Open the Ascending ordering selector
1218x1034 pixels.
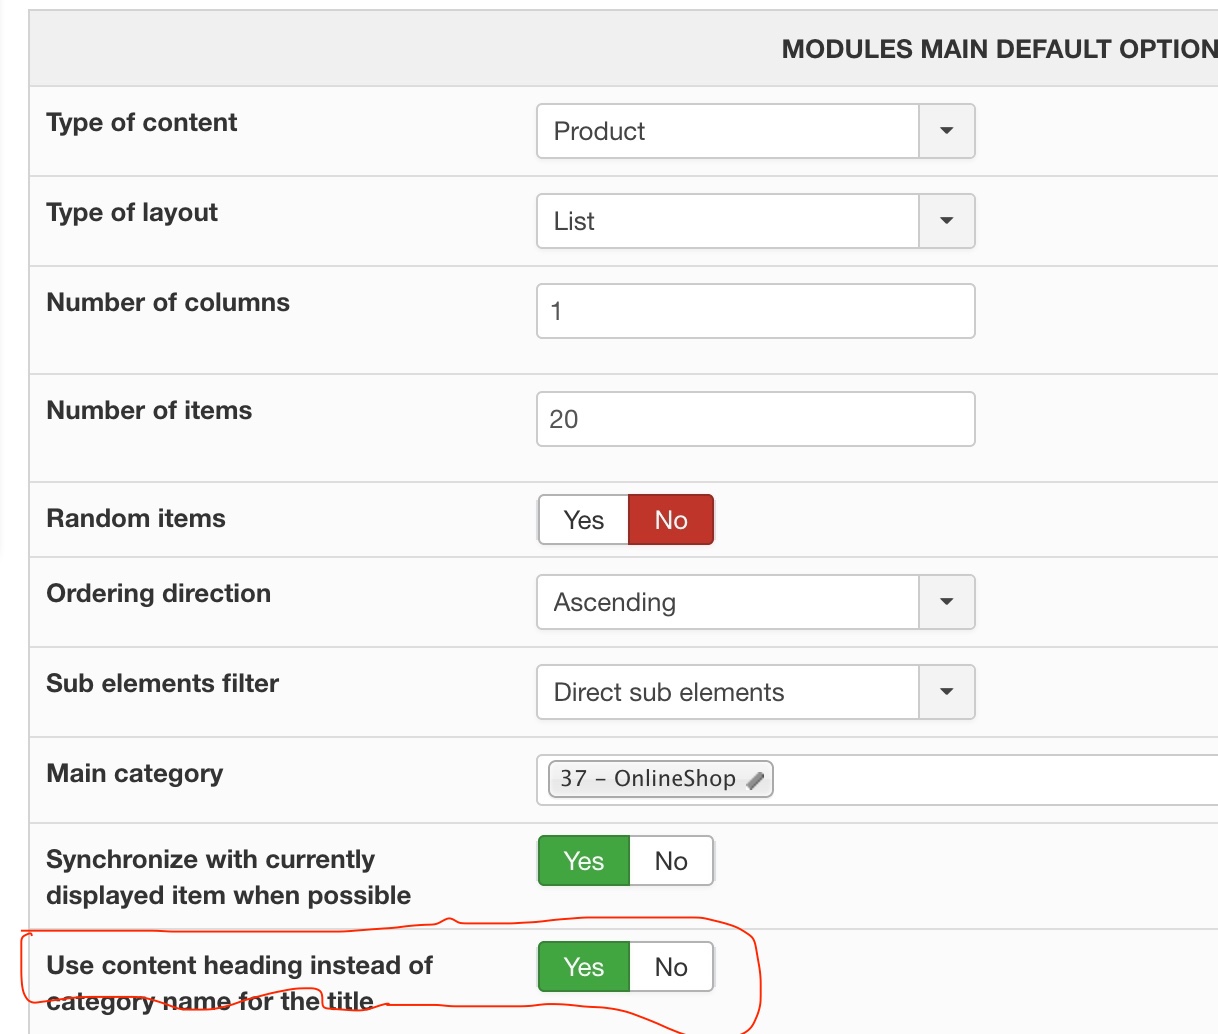pyautogui.click(x=727, y=602)
